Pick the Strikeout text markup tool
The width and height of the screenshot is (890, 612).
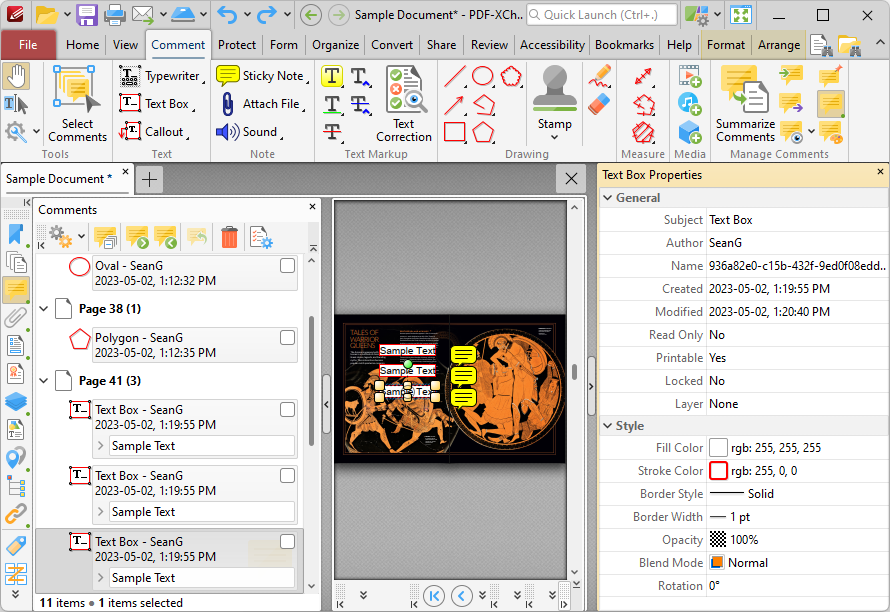[x=332, y=132]
